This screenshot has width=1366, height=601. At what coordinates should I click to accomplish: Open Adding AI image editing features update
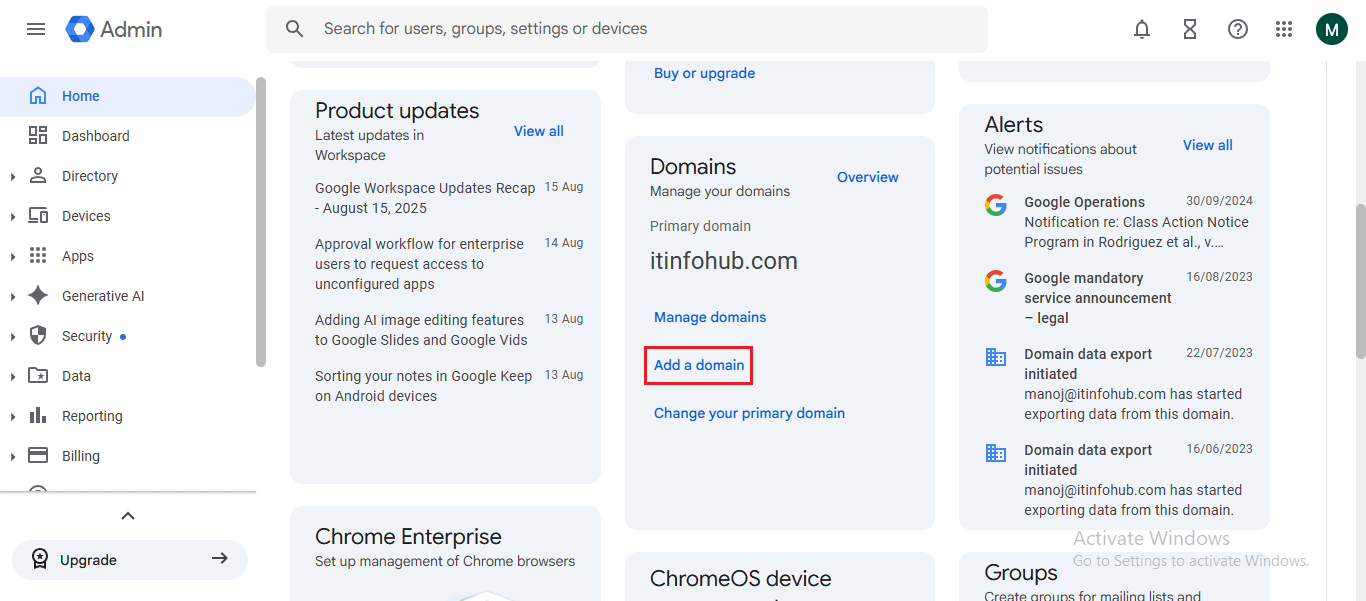(421, 330)
